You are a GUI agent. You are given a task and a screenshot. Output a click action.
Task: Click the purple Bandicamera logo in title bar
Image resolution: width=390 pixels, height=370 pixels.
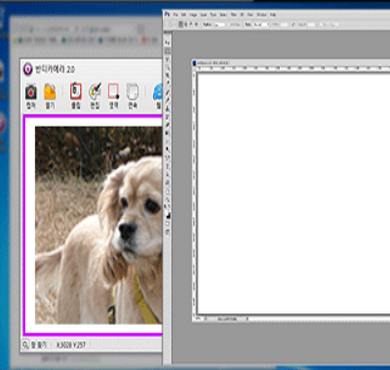pyautogui.click(x=28, y=69)
